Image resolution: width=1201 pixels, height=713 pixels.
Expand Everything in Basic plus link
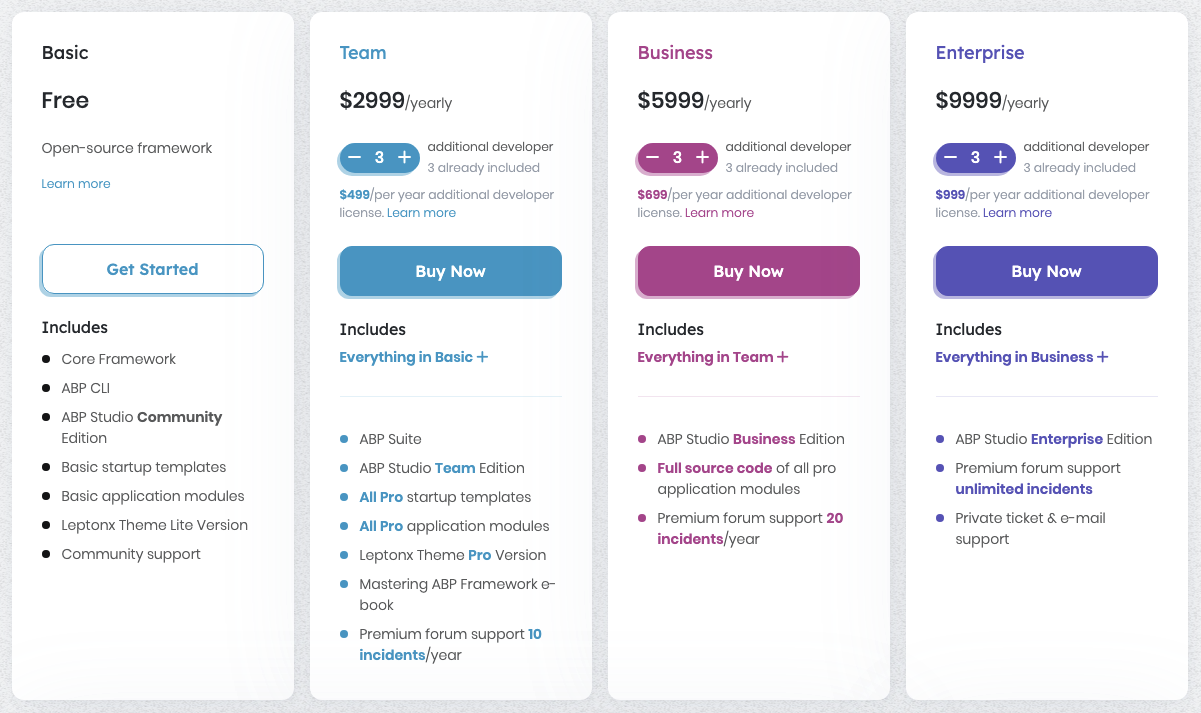tap(413, 357)
